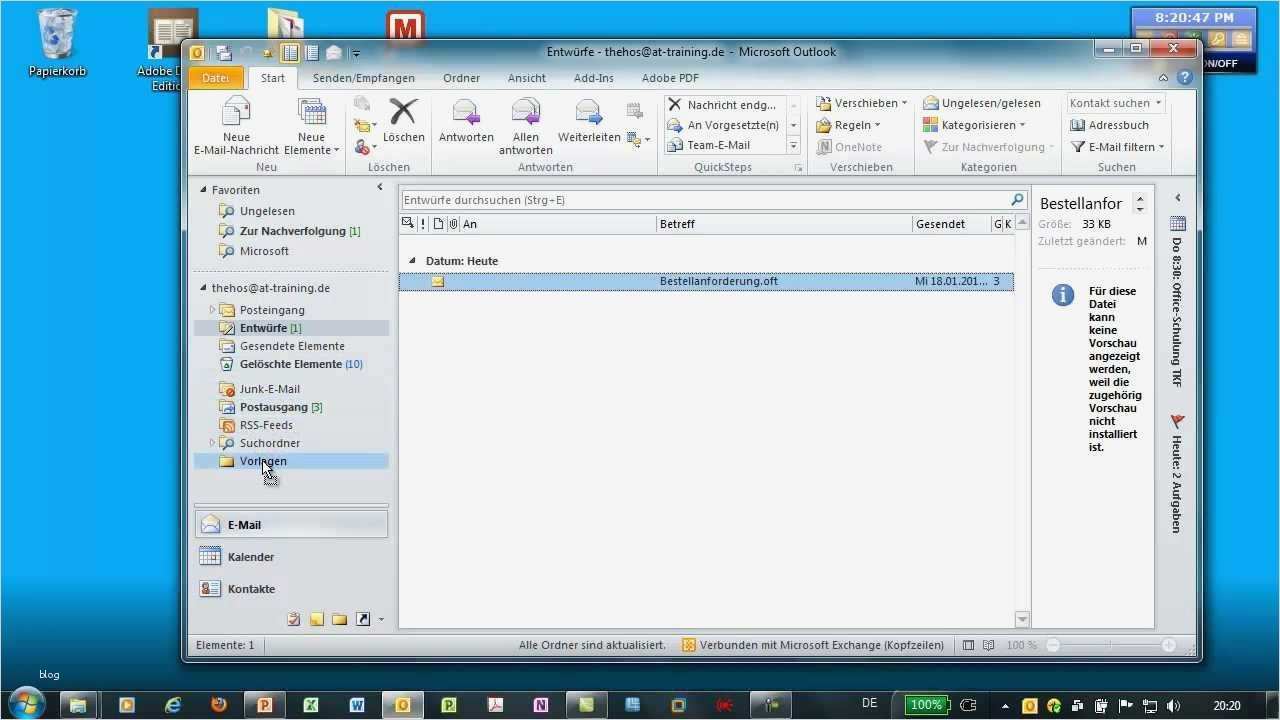Image resolution: width=1280 pixels, height=720 pixels.
Task: Choose the Team-E-Mail quick step
Action: point(723,145)
